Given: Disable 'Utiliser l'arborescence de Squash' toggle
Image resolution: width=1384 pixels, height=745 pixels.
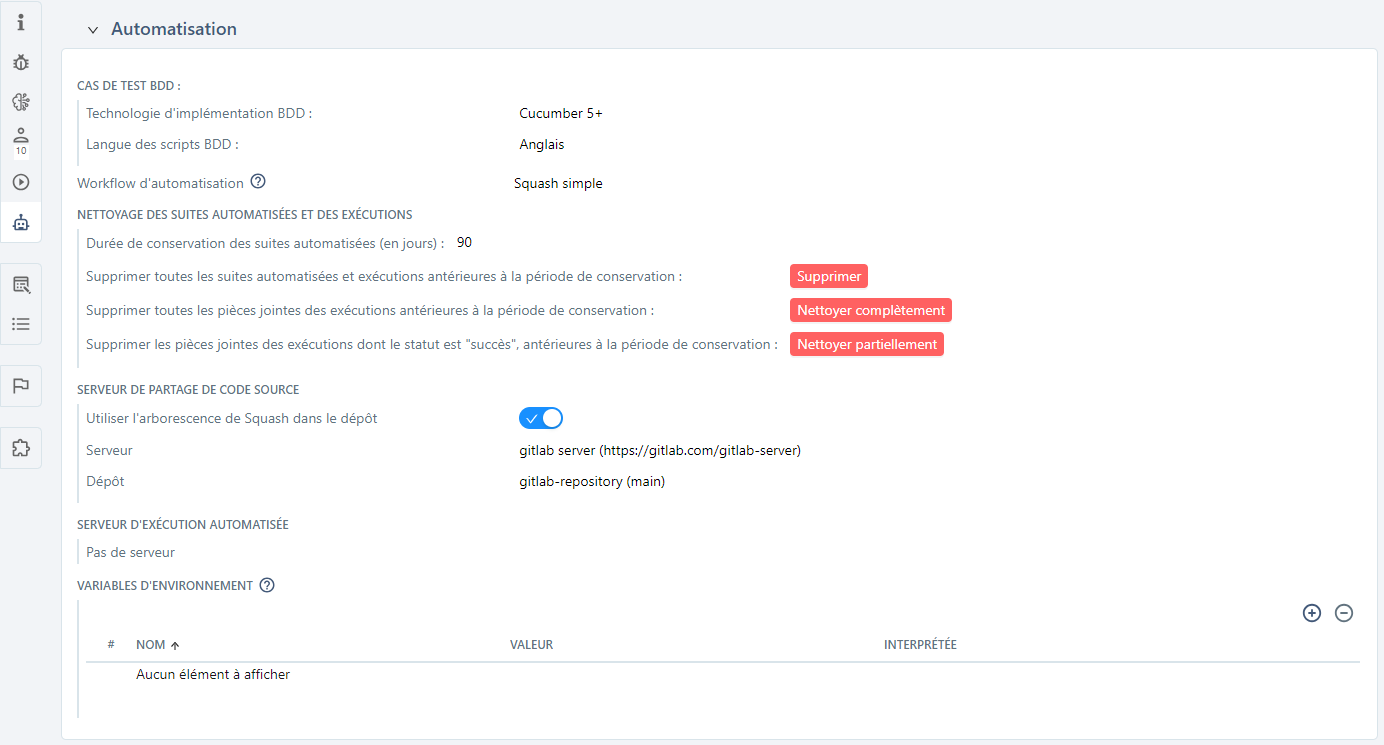Looking at the screenshot, I should click(x=540, y=418).
